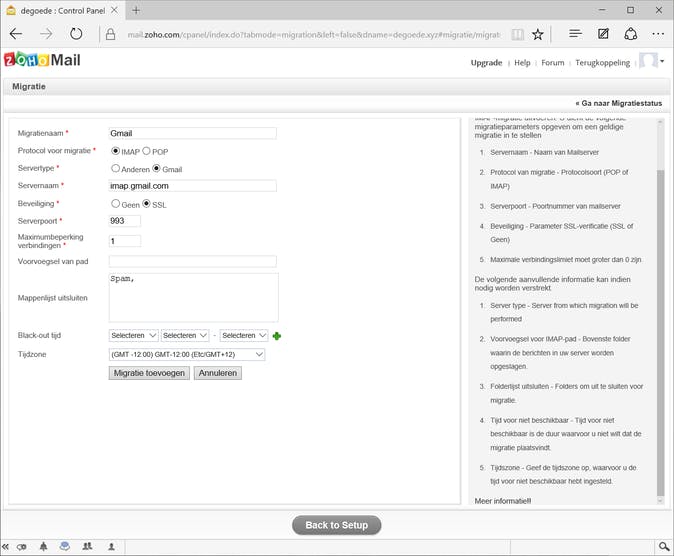Image resolution: width=674 pixels, height=556 pixels.
Task: Select POP protocol radio button
Action: 146,151
